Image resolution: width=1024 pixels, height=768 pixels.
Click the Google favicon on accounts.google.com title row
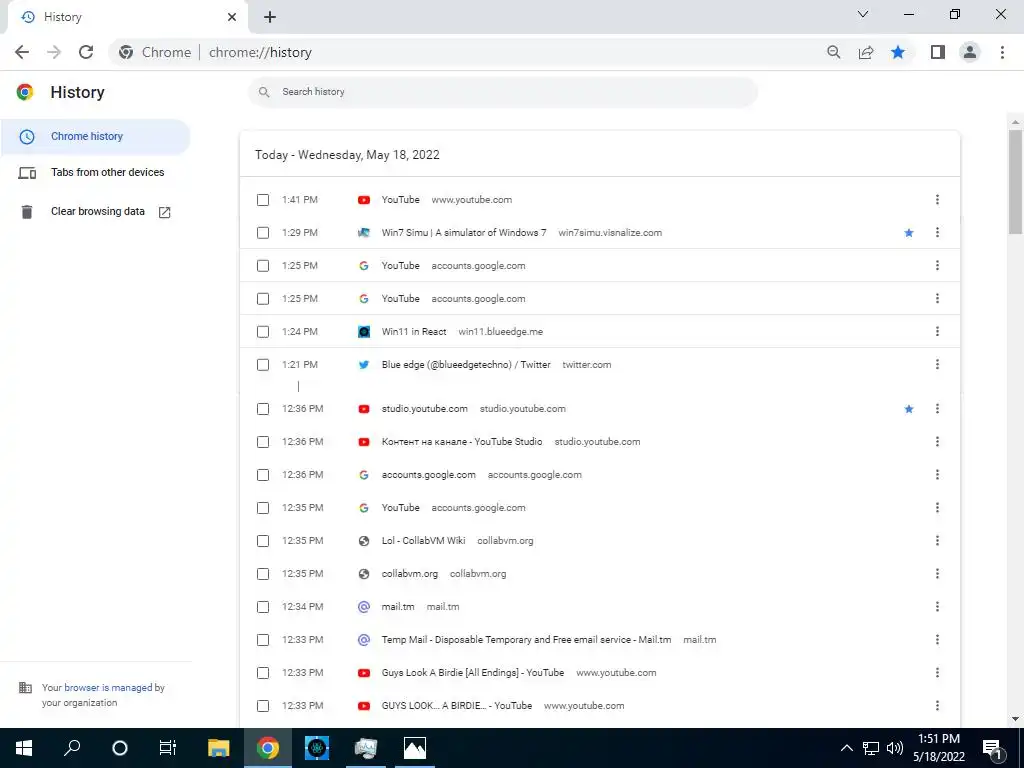(x=364, y=475)
